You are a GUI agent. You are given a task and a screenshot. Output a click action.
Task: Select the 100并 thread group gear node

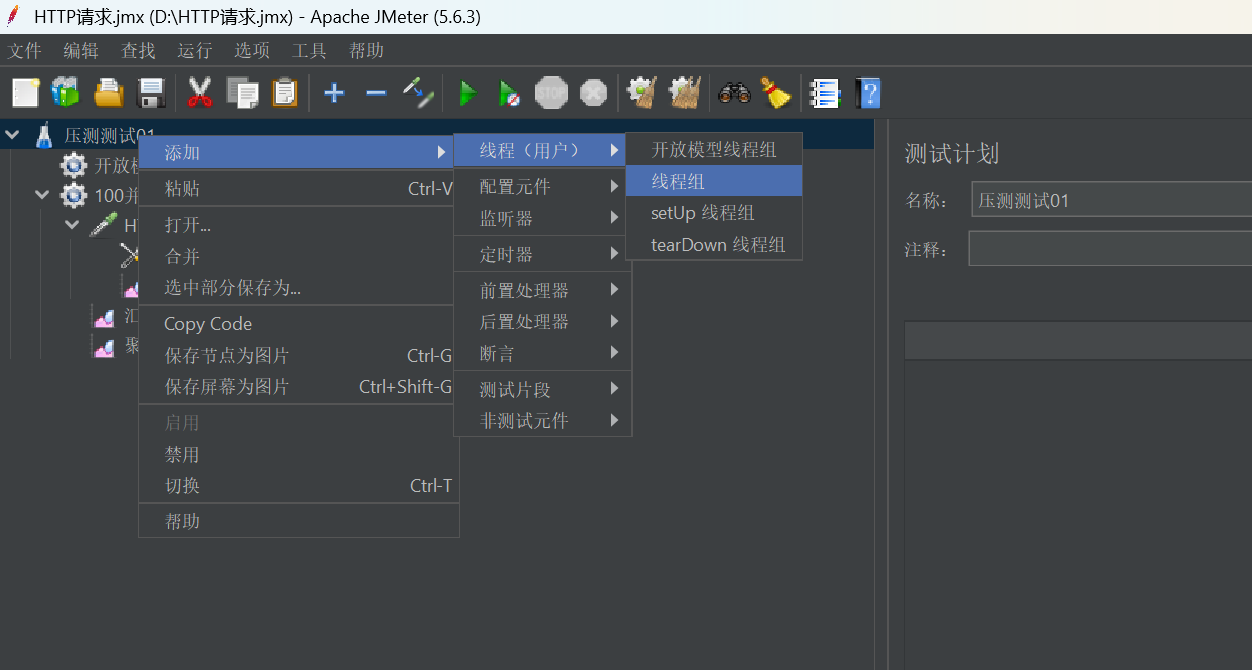(x=100, y=195)
